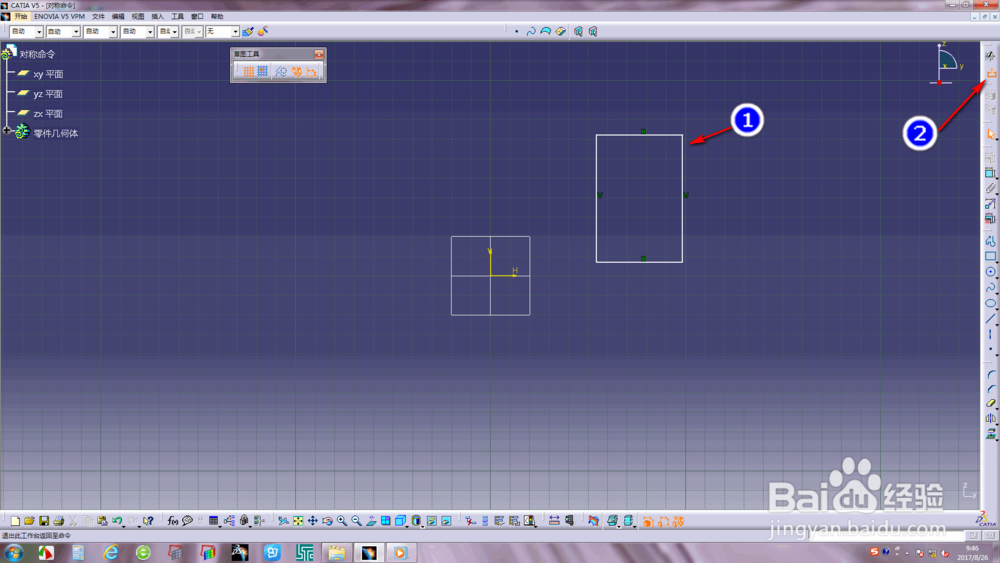The width and height of the screenshot is (1000, 563).
Task: Open the 无 layer dropdown
Action: tap(222, 31)
